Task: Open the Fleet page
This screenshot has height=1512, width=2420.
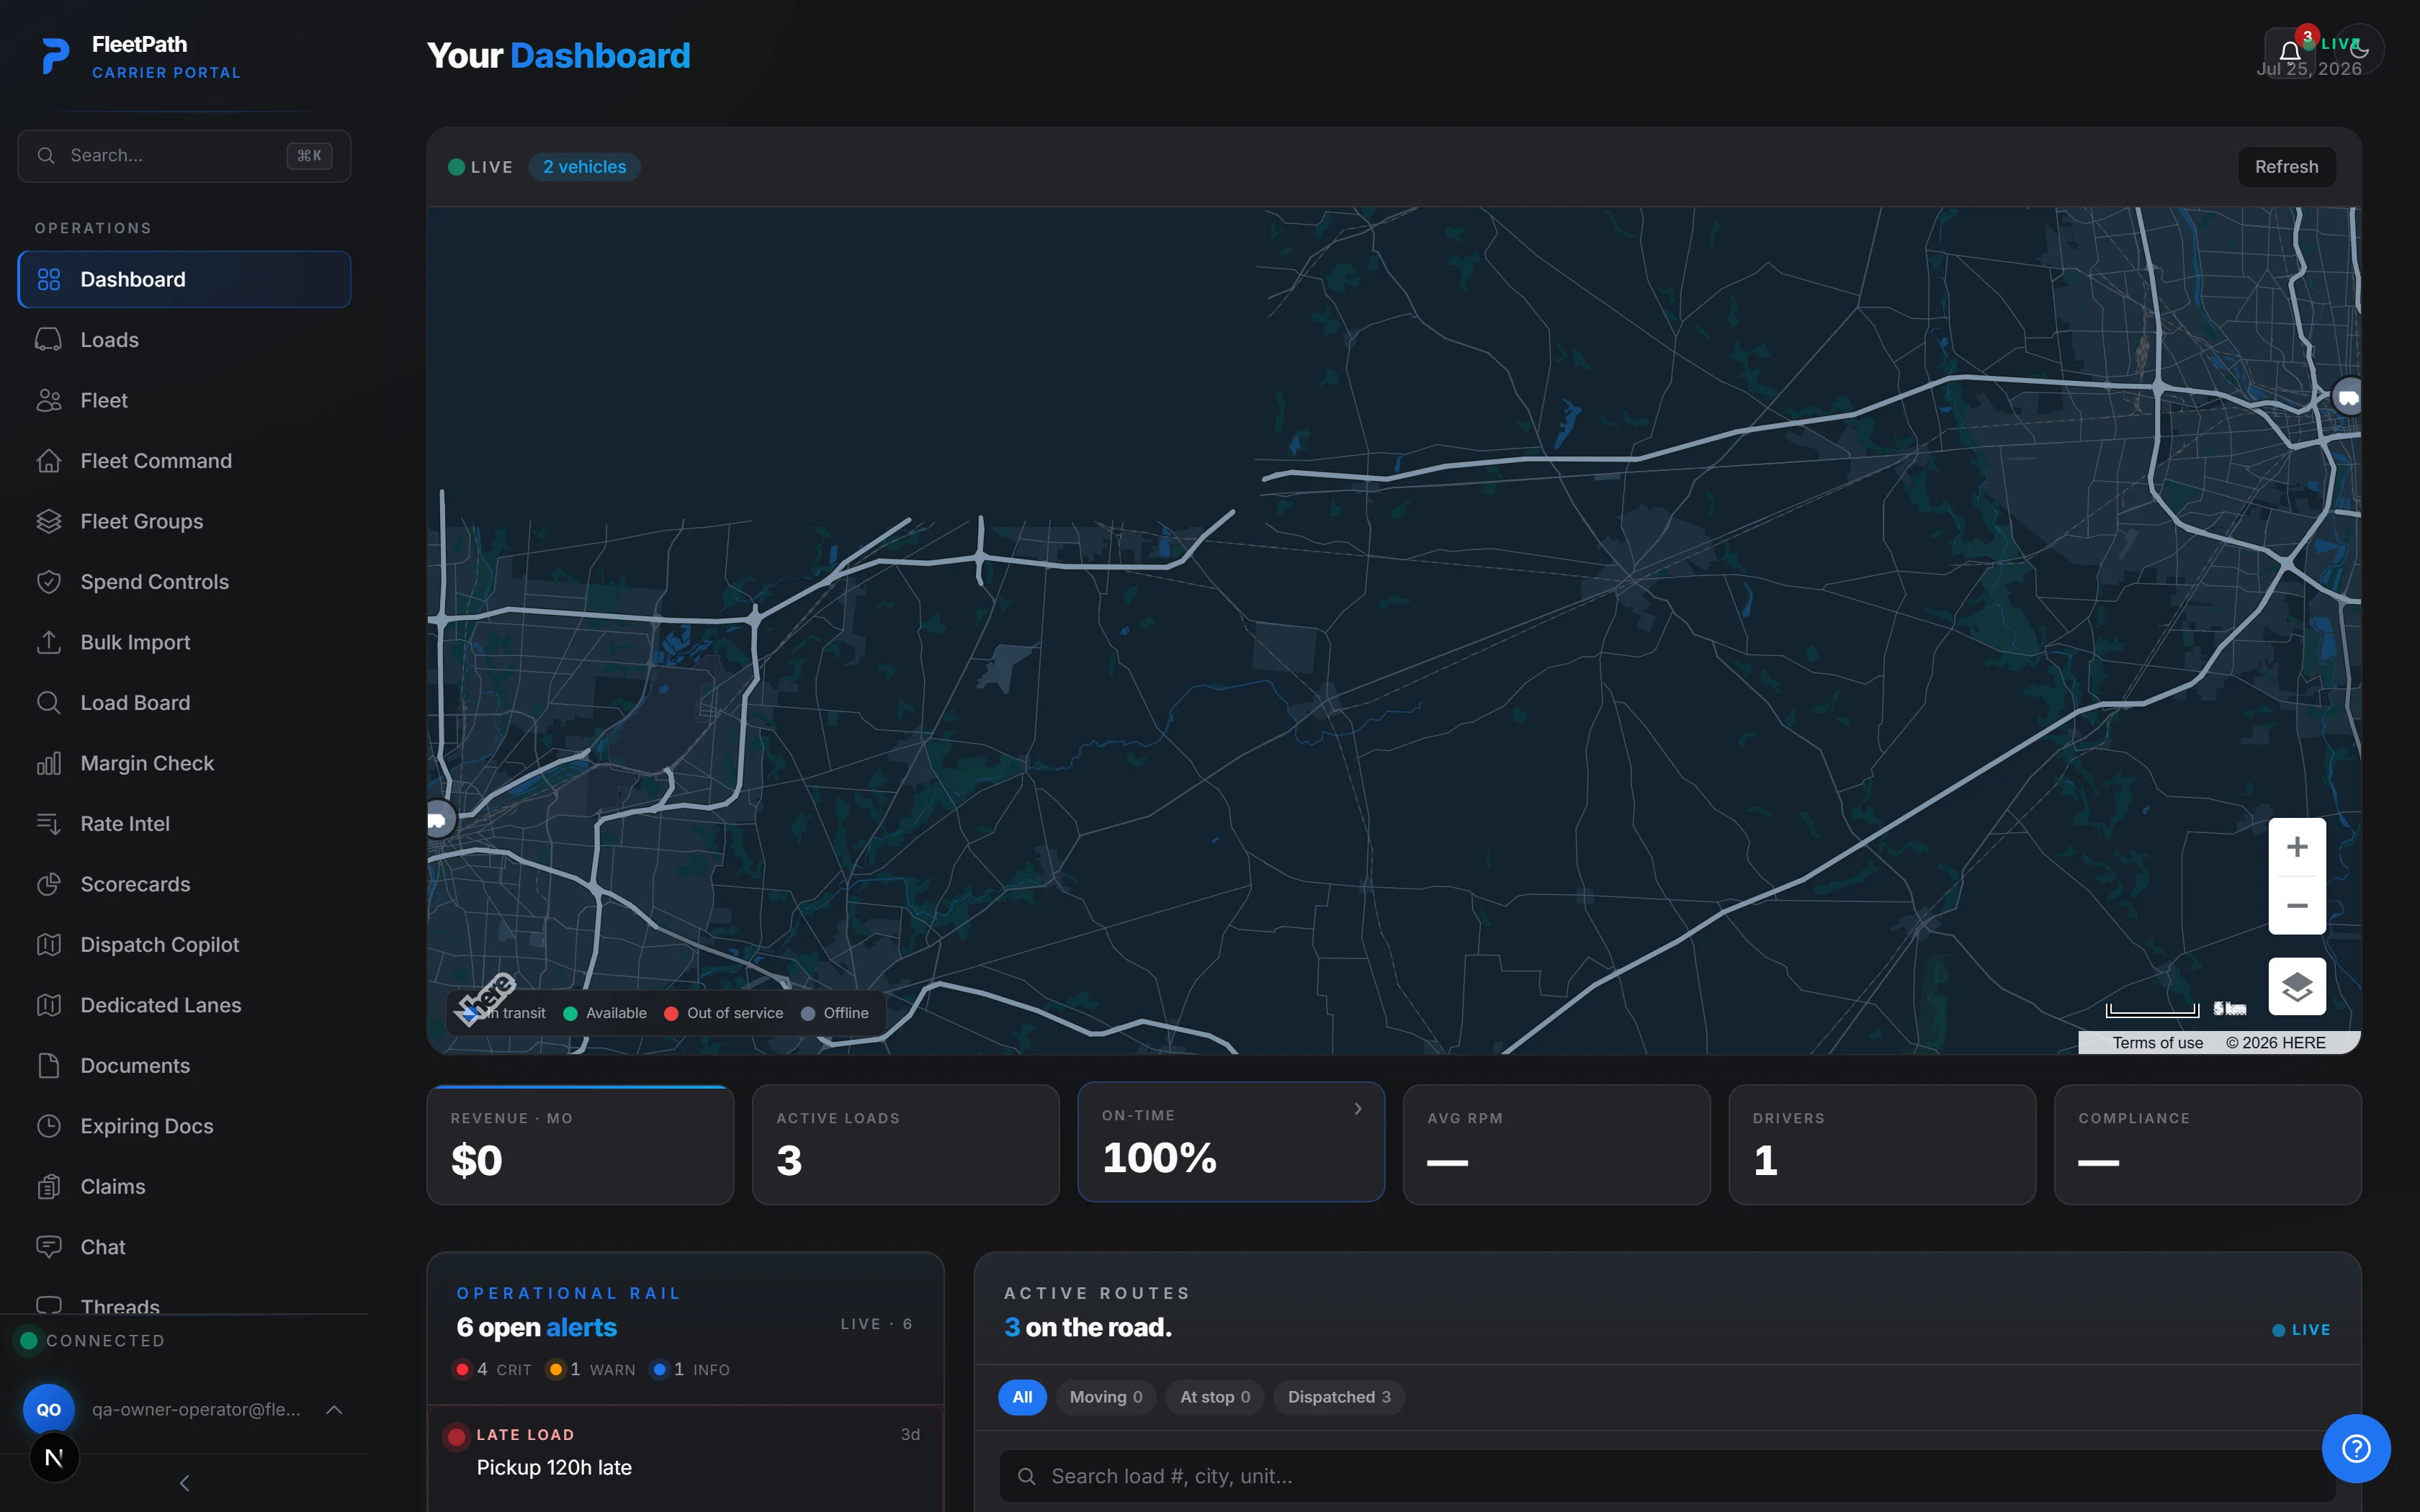Action: [184, 400]
